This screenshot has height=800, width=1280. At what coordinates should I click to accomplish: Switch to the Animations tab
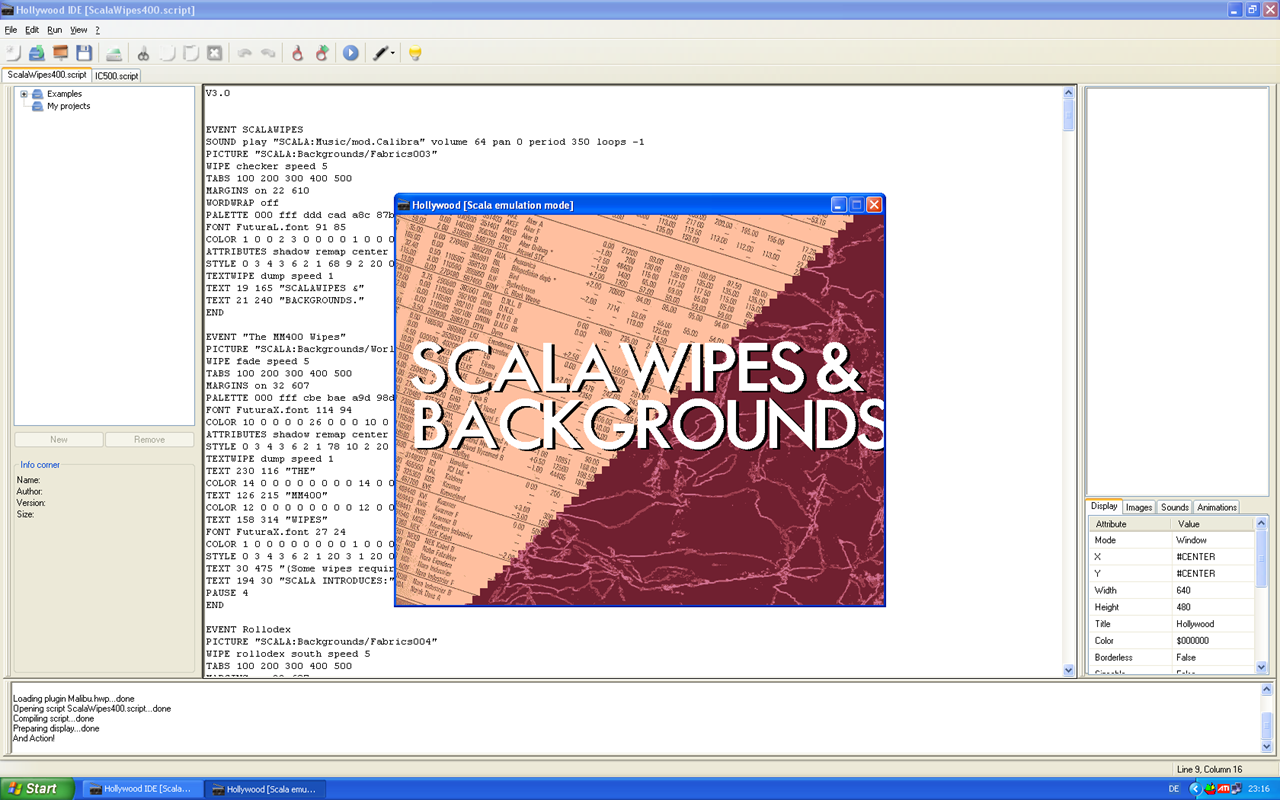(x=1217, y=507)
